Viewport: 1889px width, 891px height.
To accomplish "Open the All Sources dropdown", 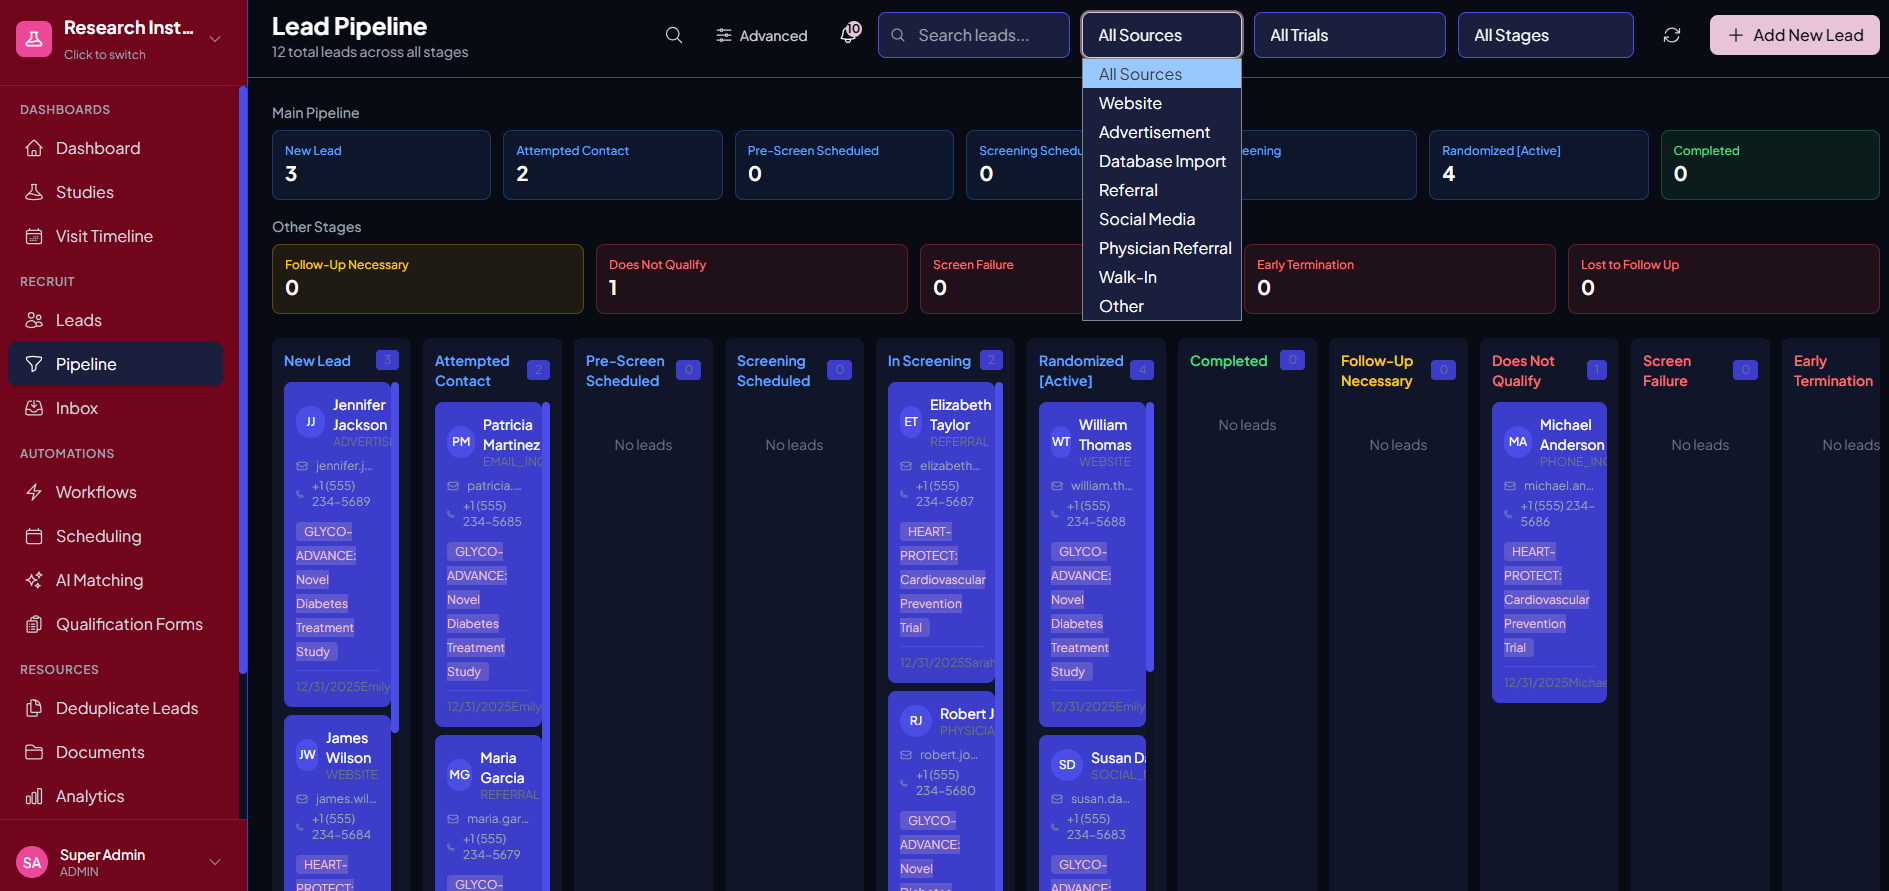I will [1162, 35].
